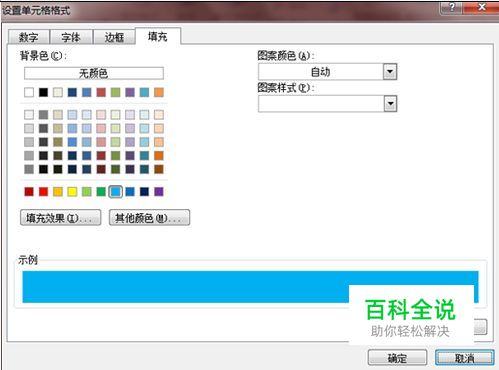
Task: Close the 设置单元格格式 dialog
Action: pos(481,7)
